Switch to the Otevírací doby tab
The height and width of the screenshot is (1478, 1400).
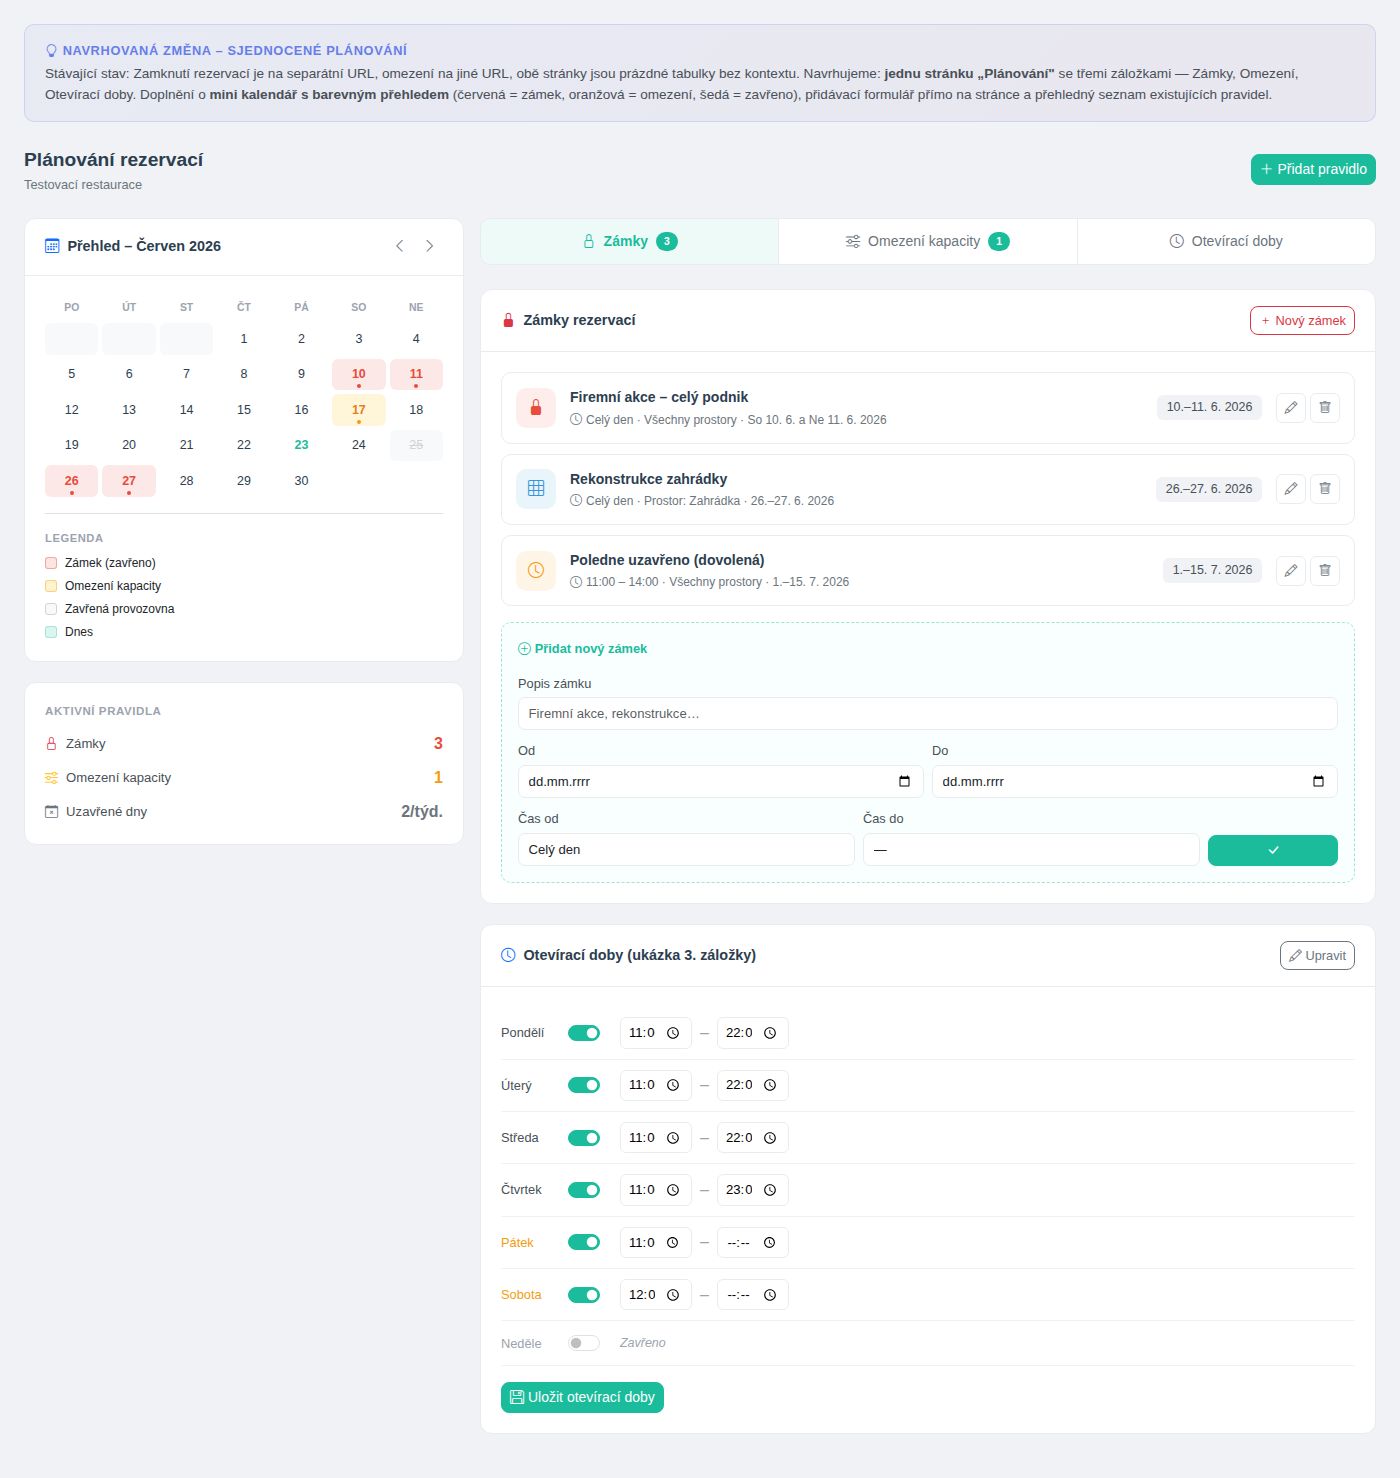coord(1226,241)
